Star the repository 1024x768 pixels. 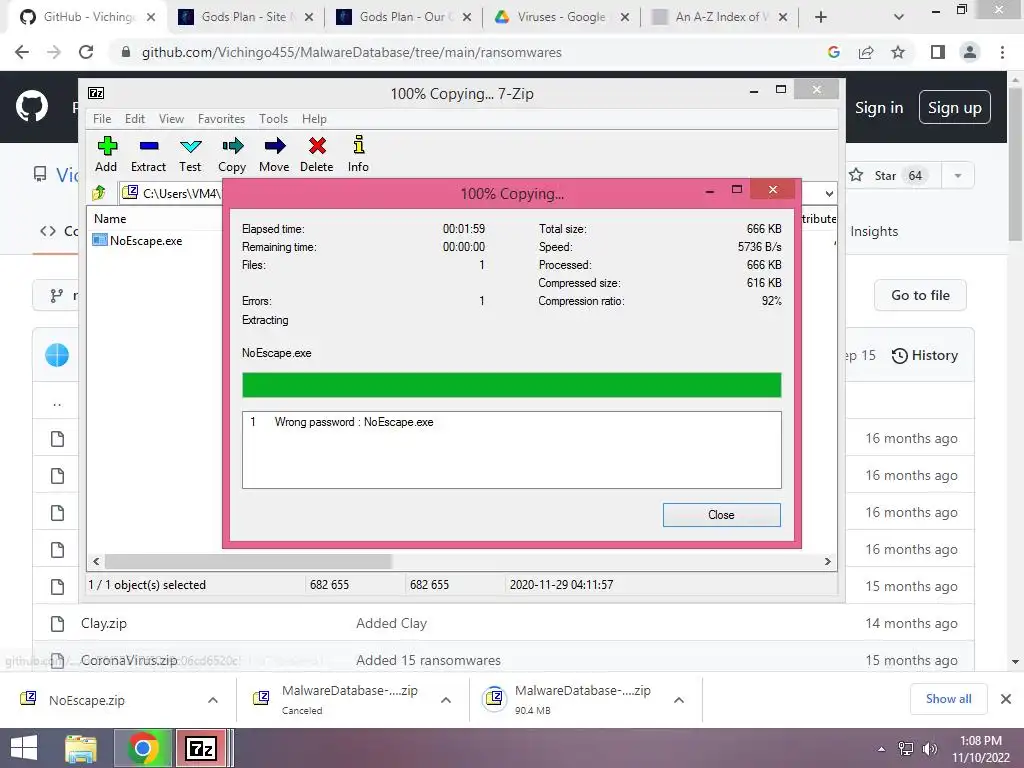895,175
